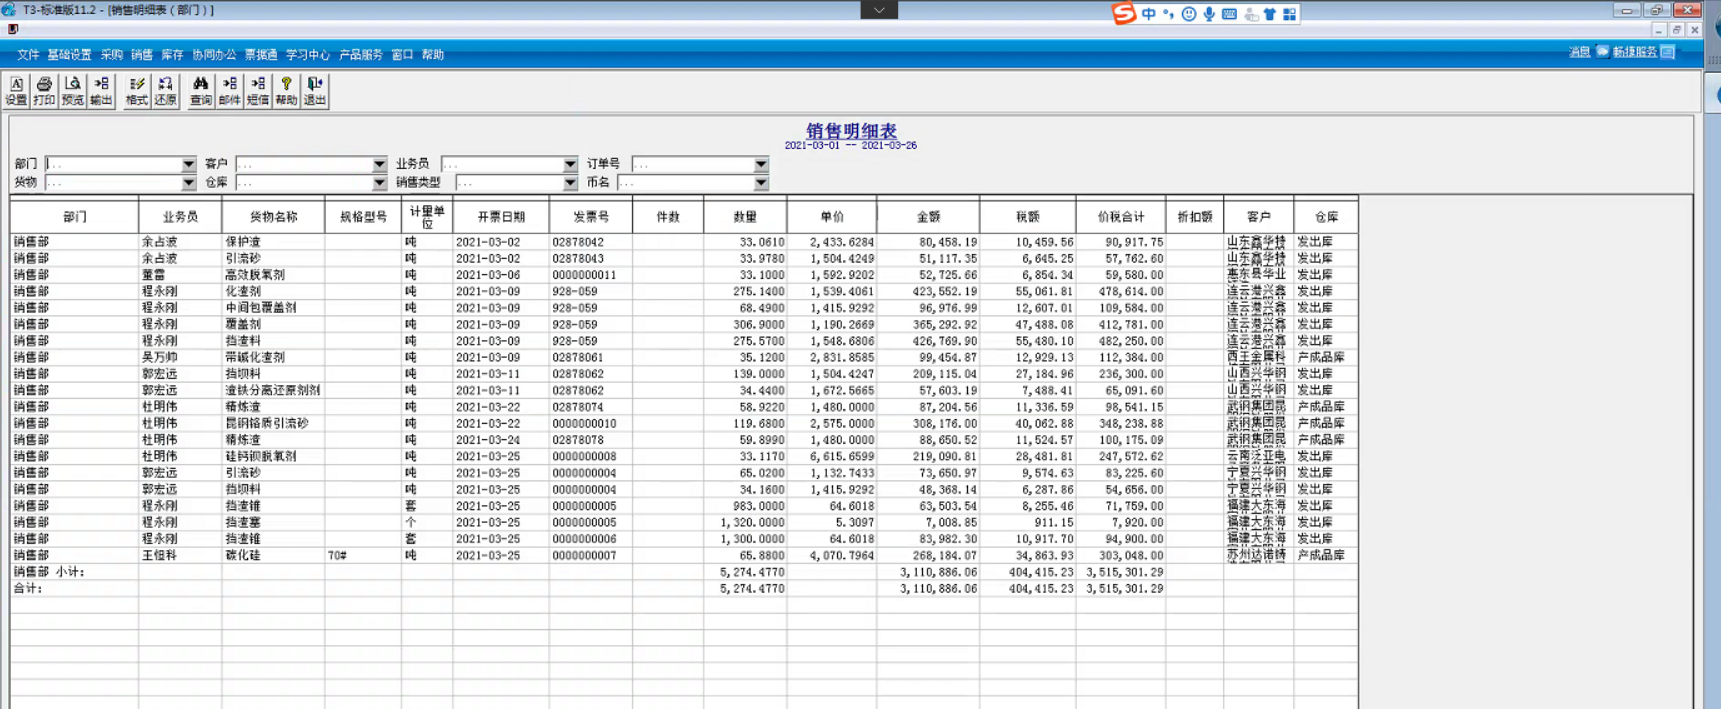
Task: Click the T3 application logo in title bar
Action: [9, 10]
